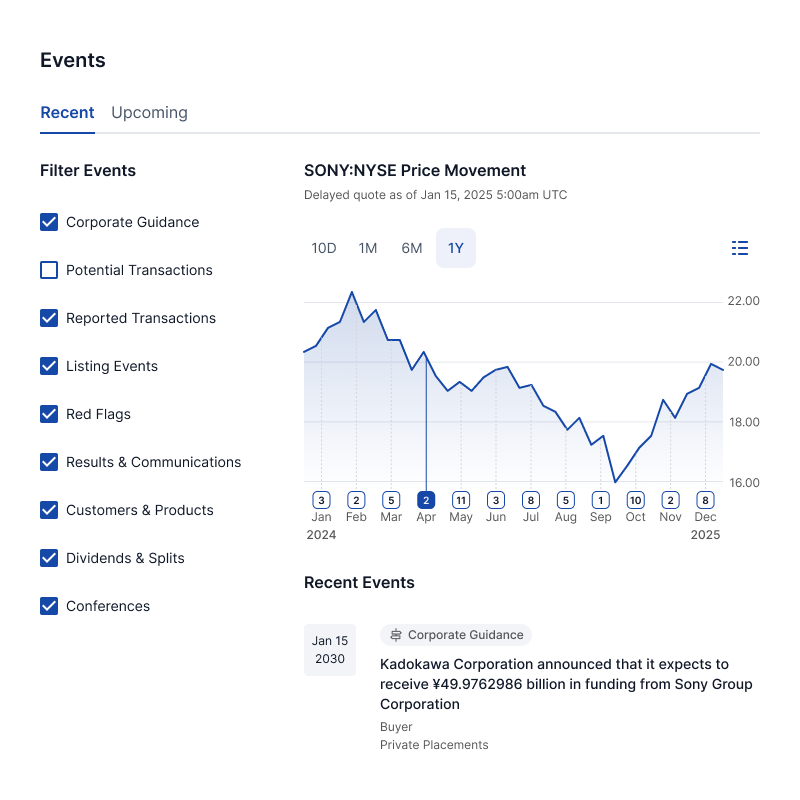Select the active 1Y range button

point(456,248)
